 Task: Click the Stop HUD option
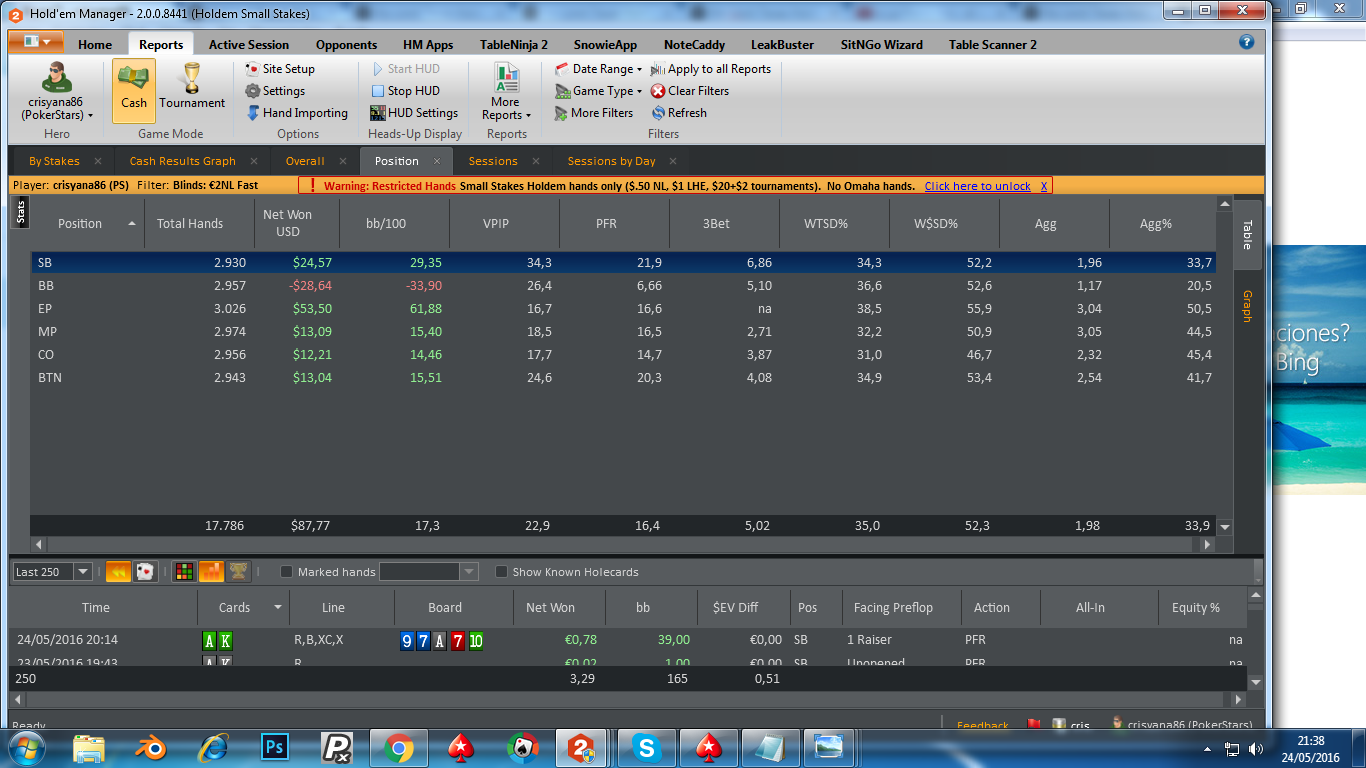click(405, 91)
